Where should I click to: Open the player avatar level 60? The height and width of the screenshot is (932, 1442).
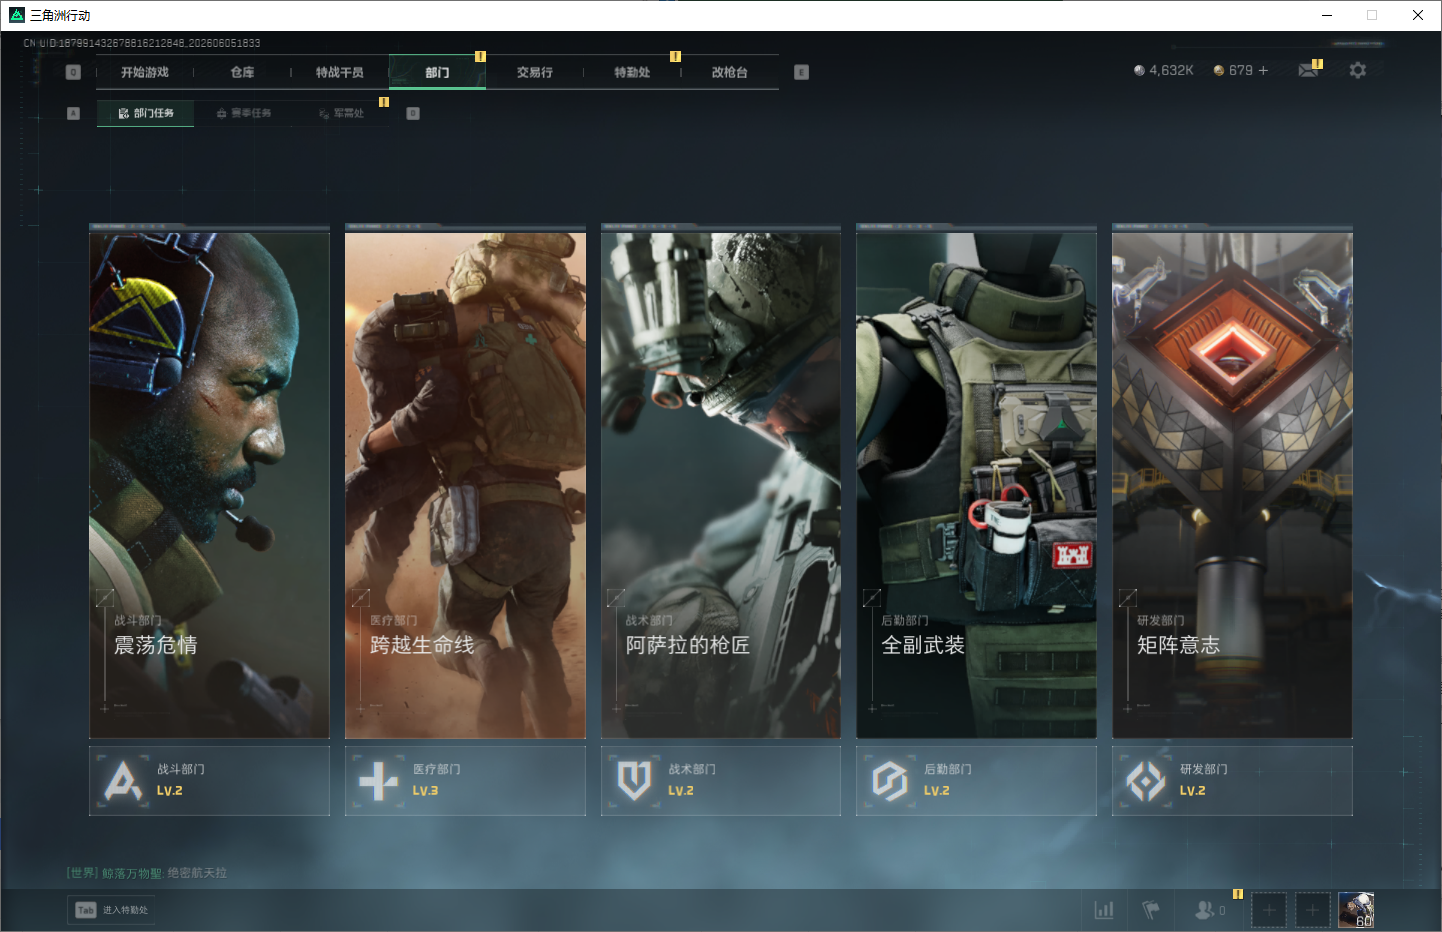pyautogui.click(x=1356, y=910)
